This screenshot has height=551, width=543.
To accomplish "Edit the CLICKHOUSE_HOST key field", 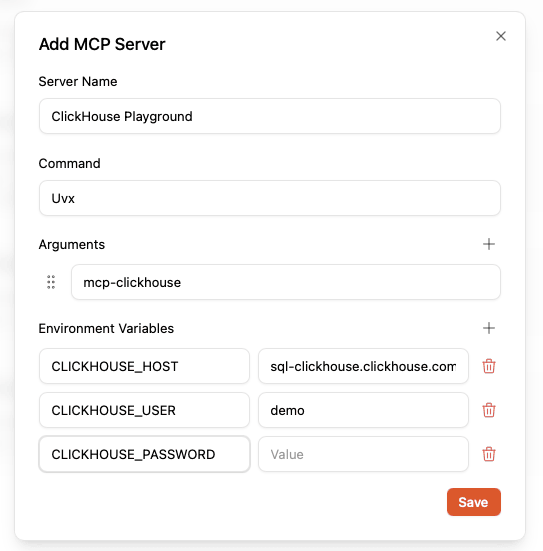I will tap(144, 366).
